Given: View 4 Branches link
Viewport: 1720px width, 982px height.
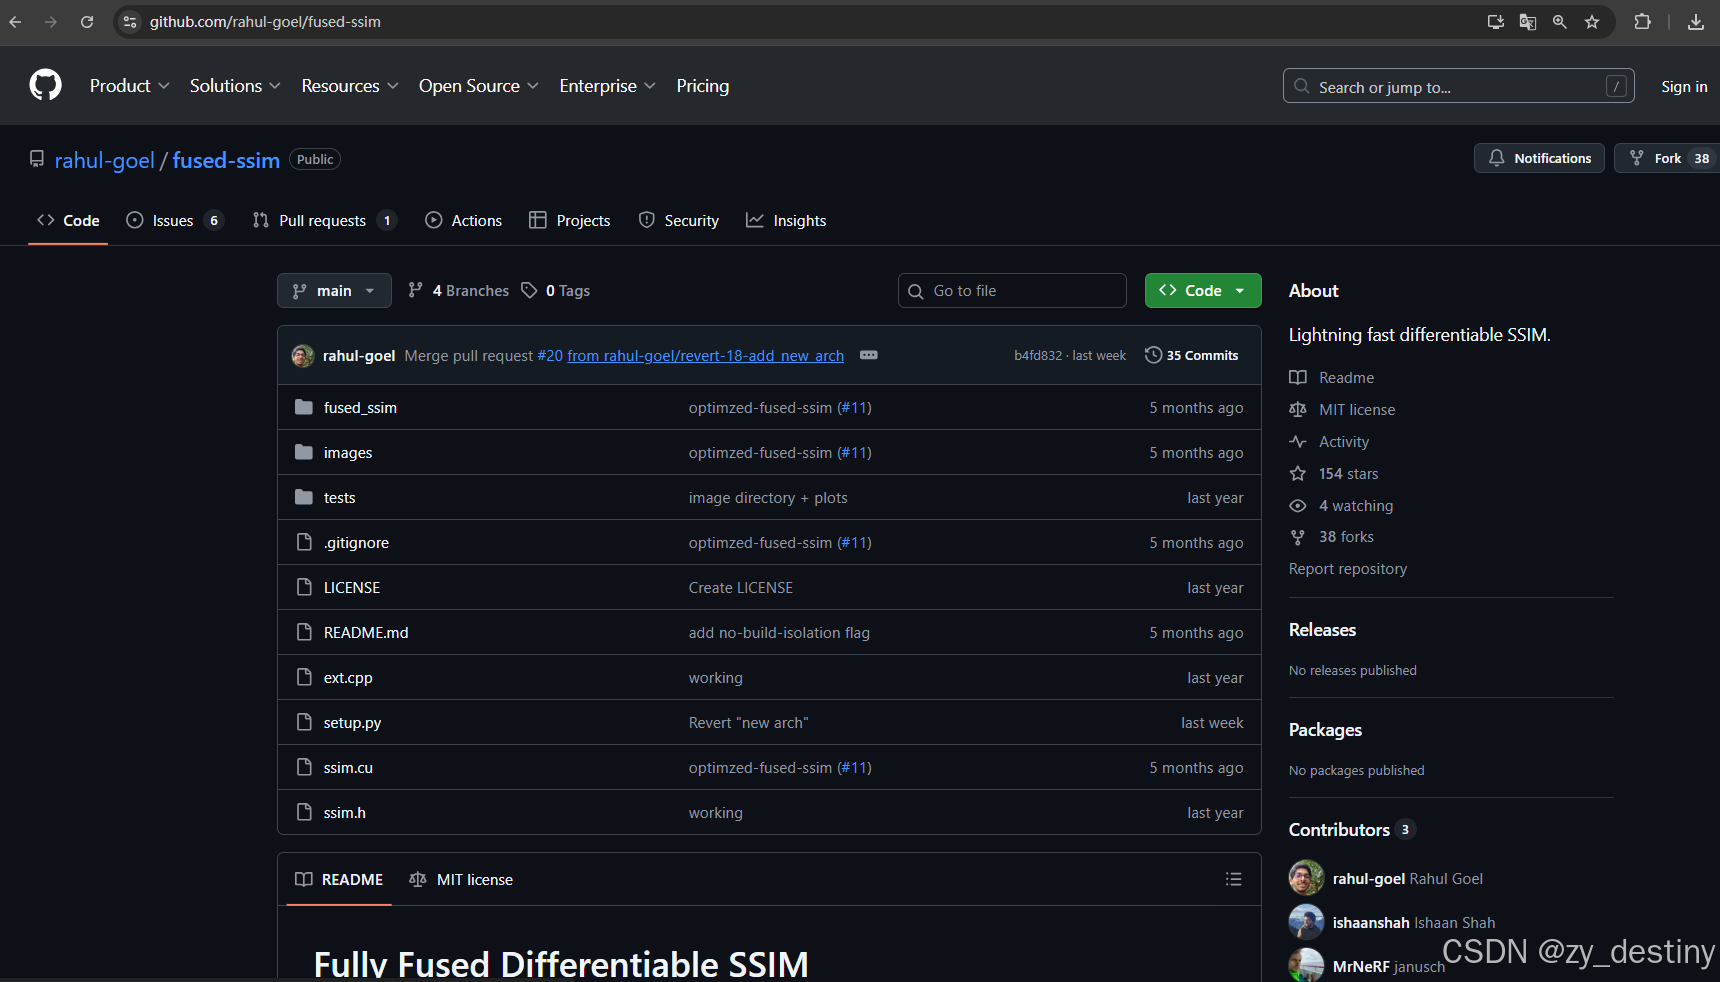Looking at the screenshot, I should click(459, 290).
